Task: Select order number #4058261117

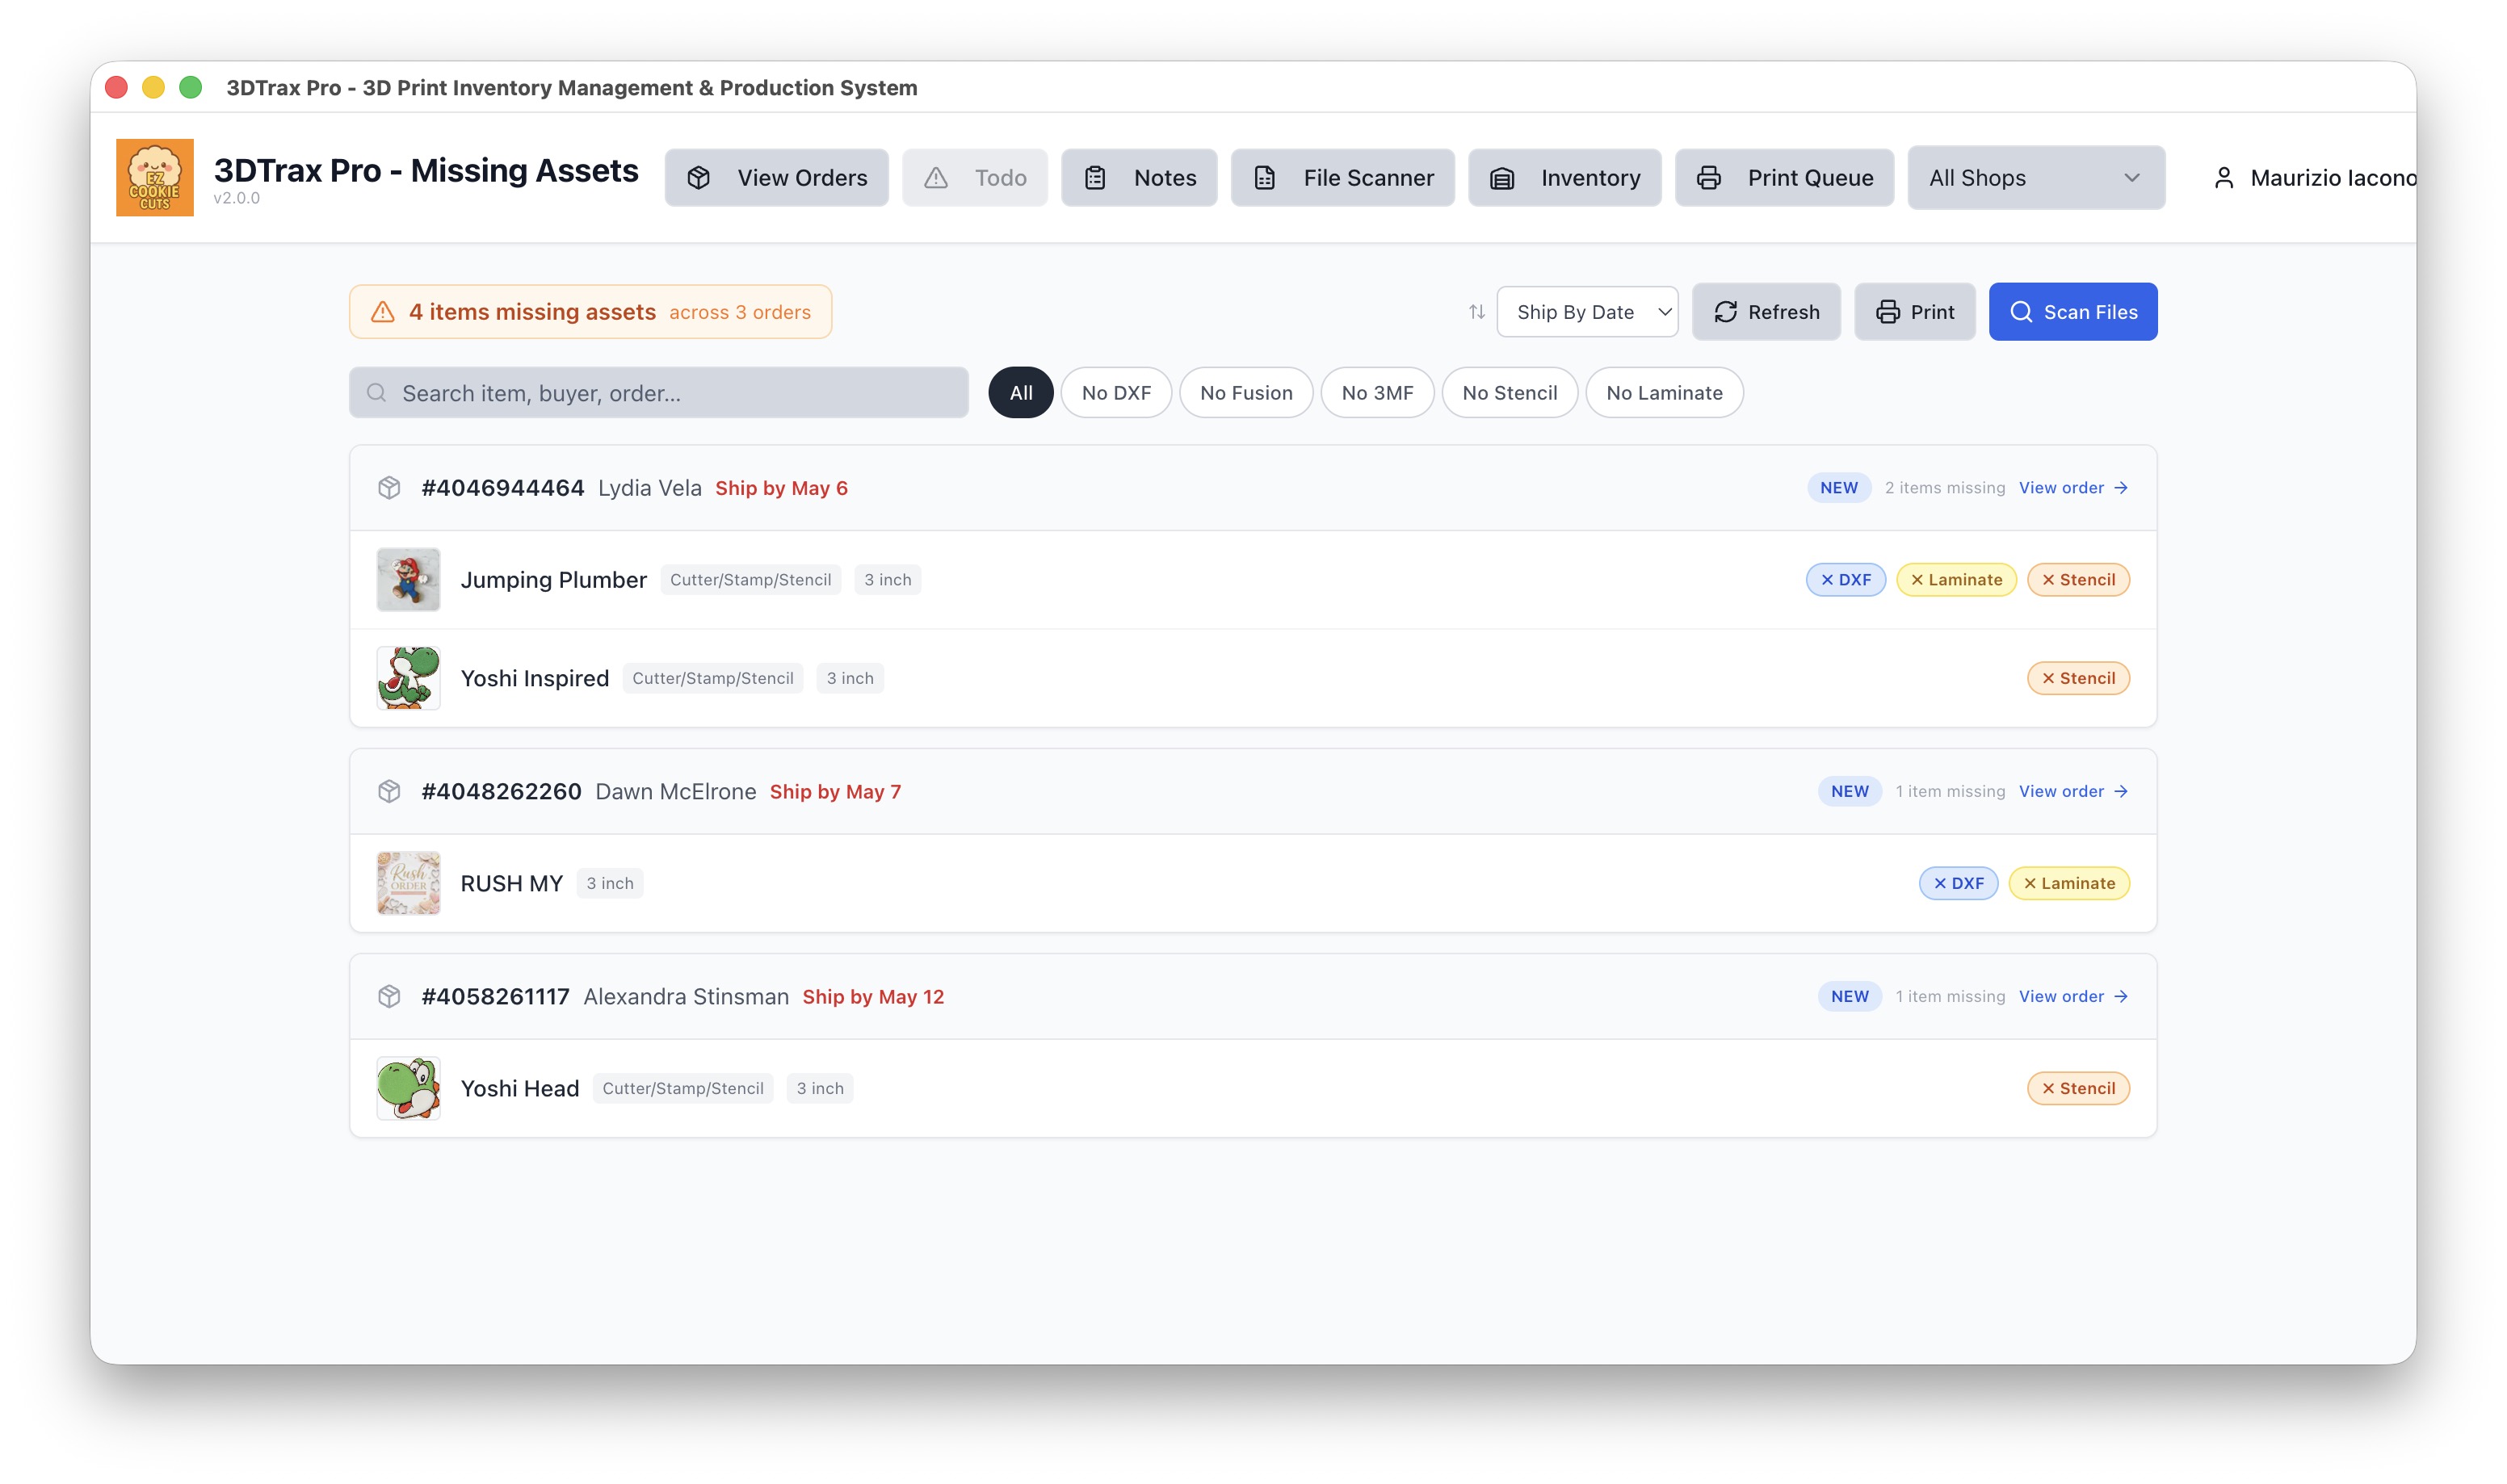Action: (495, 996)
